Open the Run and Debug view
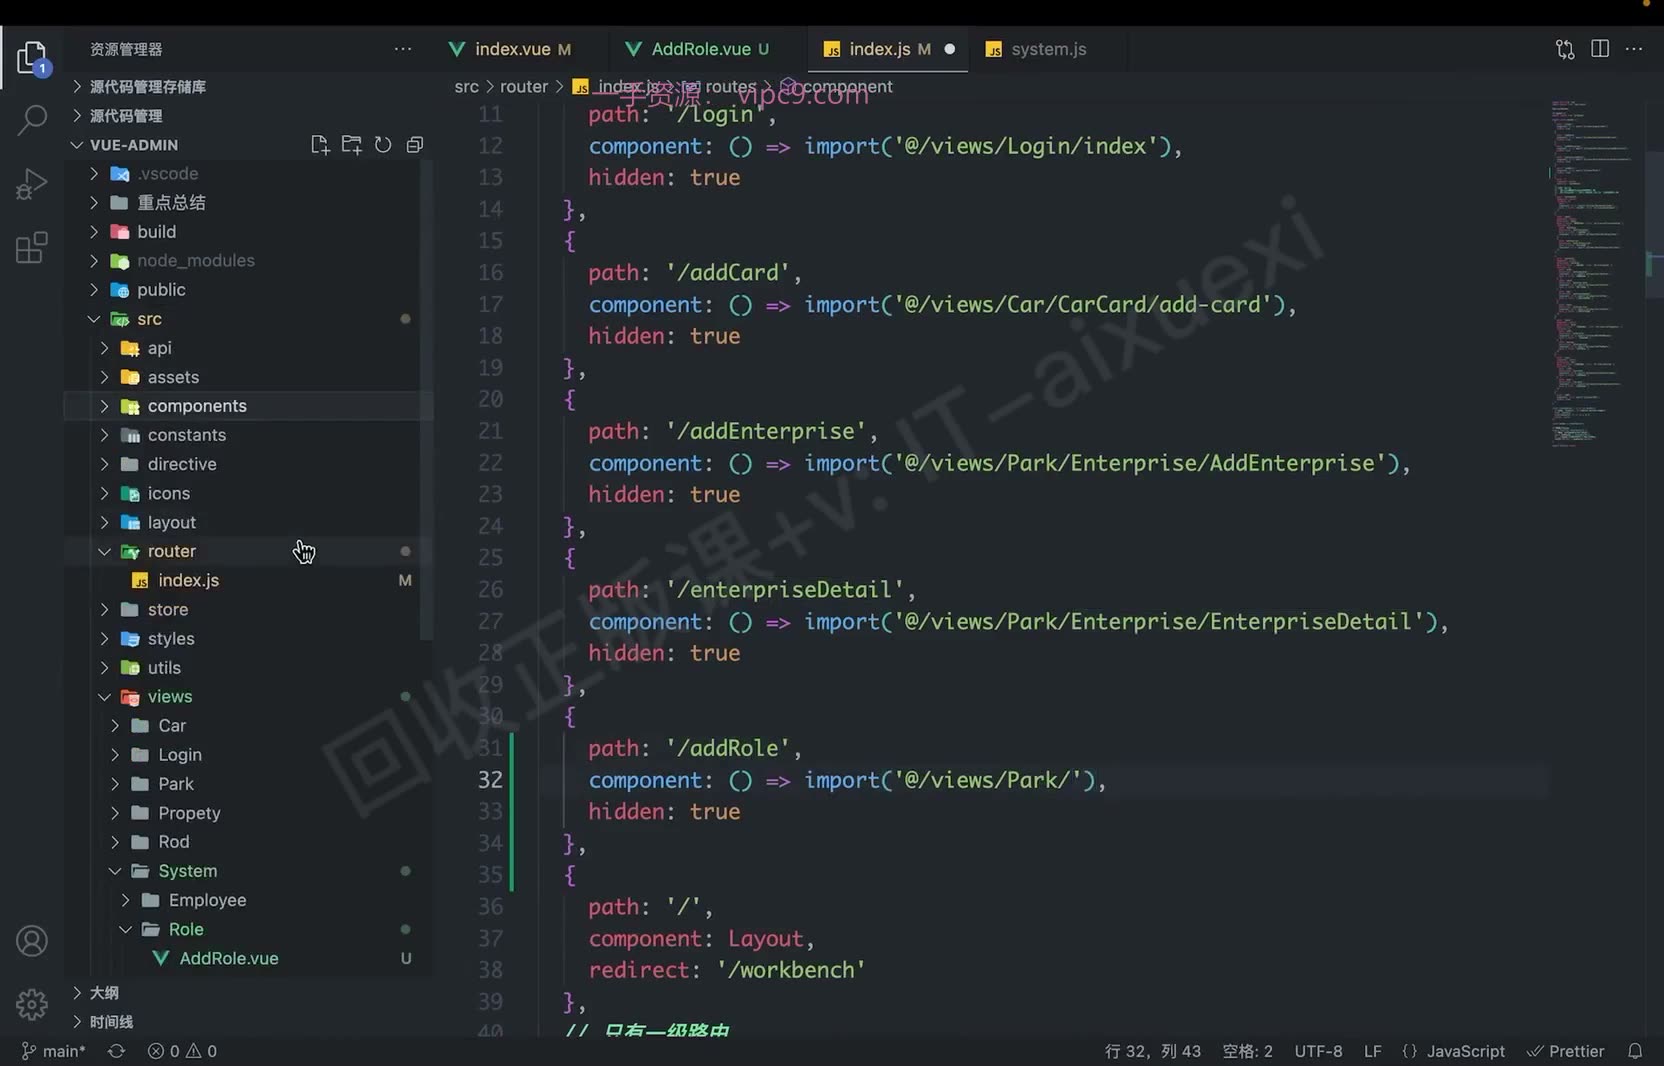1664x1066 pixels. 32,184
